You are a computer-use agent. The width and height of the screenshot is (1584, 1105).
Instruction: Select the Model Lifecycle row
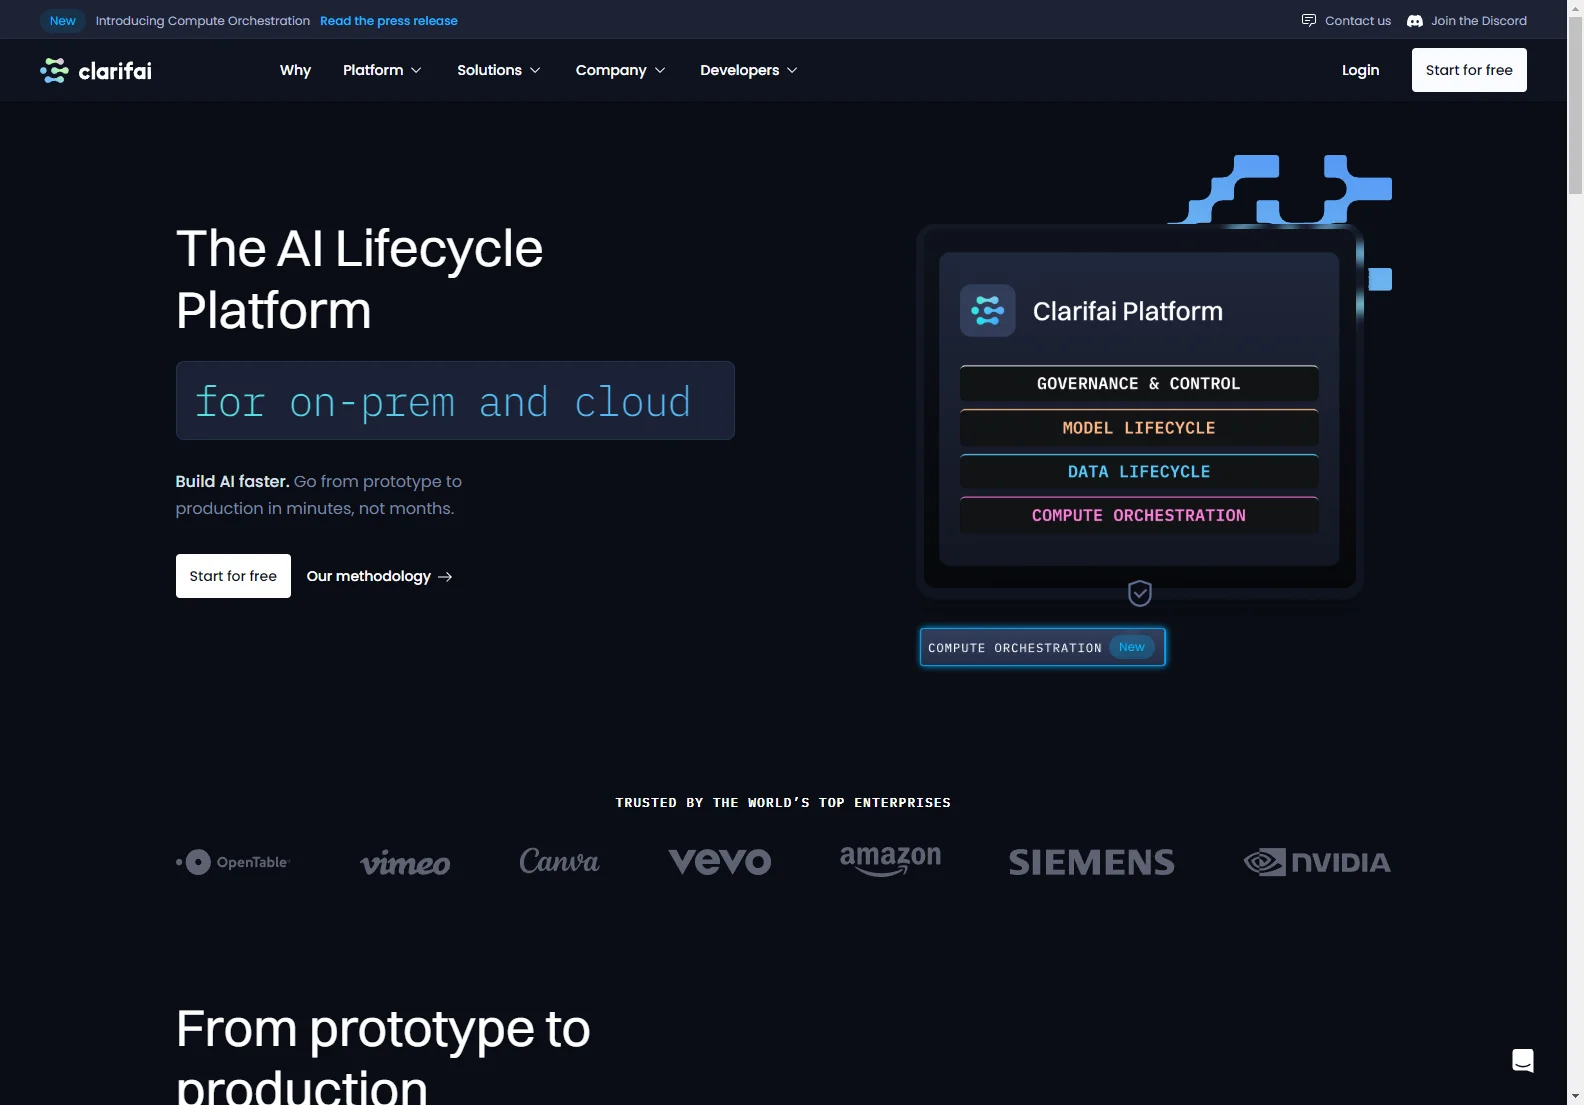pyautogui.click(x=1139, y=427)
